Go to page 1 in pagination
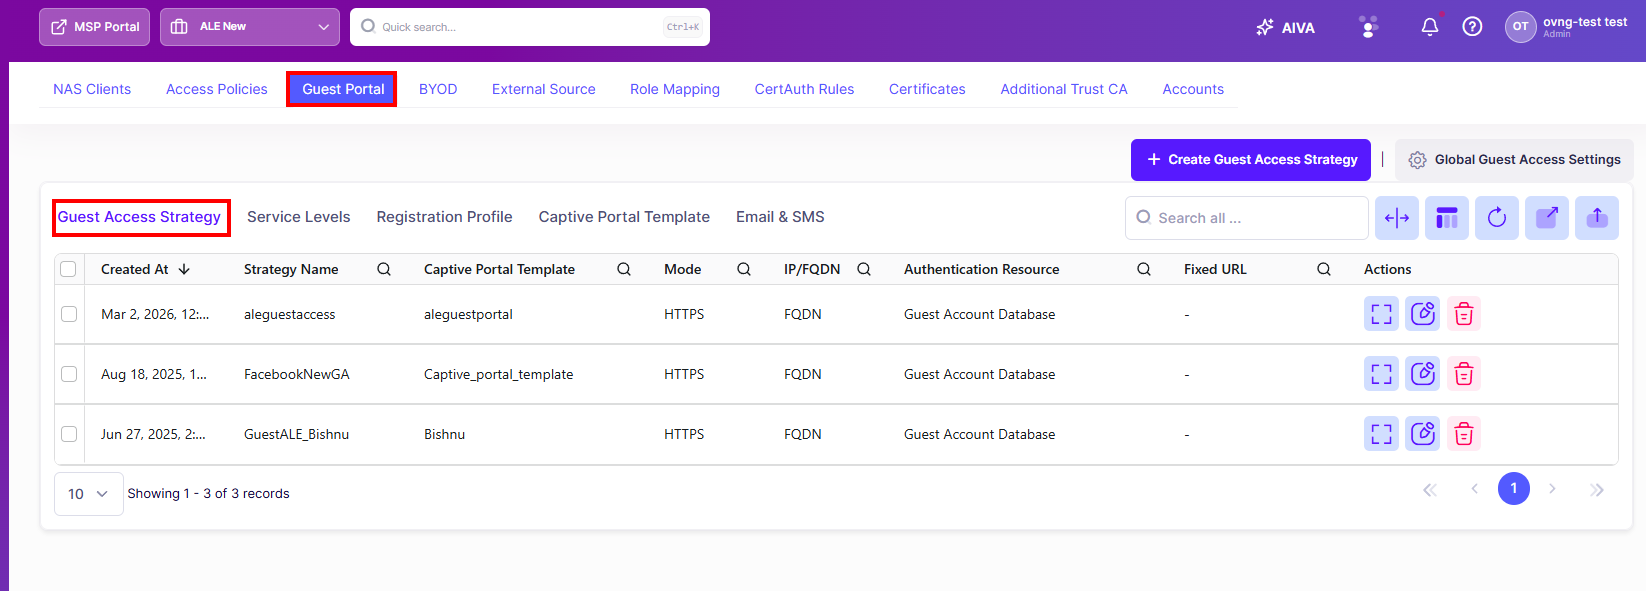Image resolution: width=1646 pixels, height=591 pixels. click(x=1514, y=488)
